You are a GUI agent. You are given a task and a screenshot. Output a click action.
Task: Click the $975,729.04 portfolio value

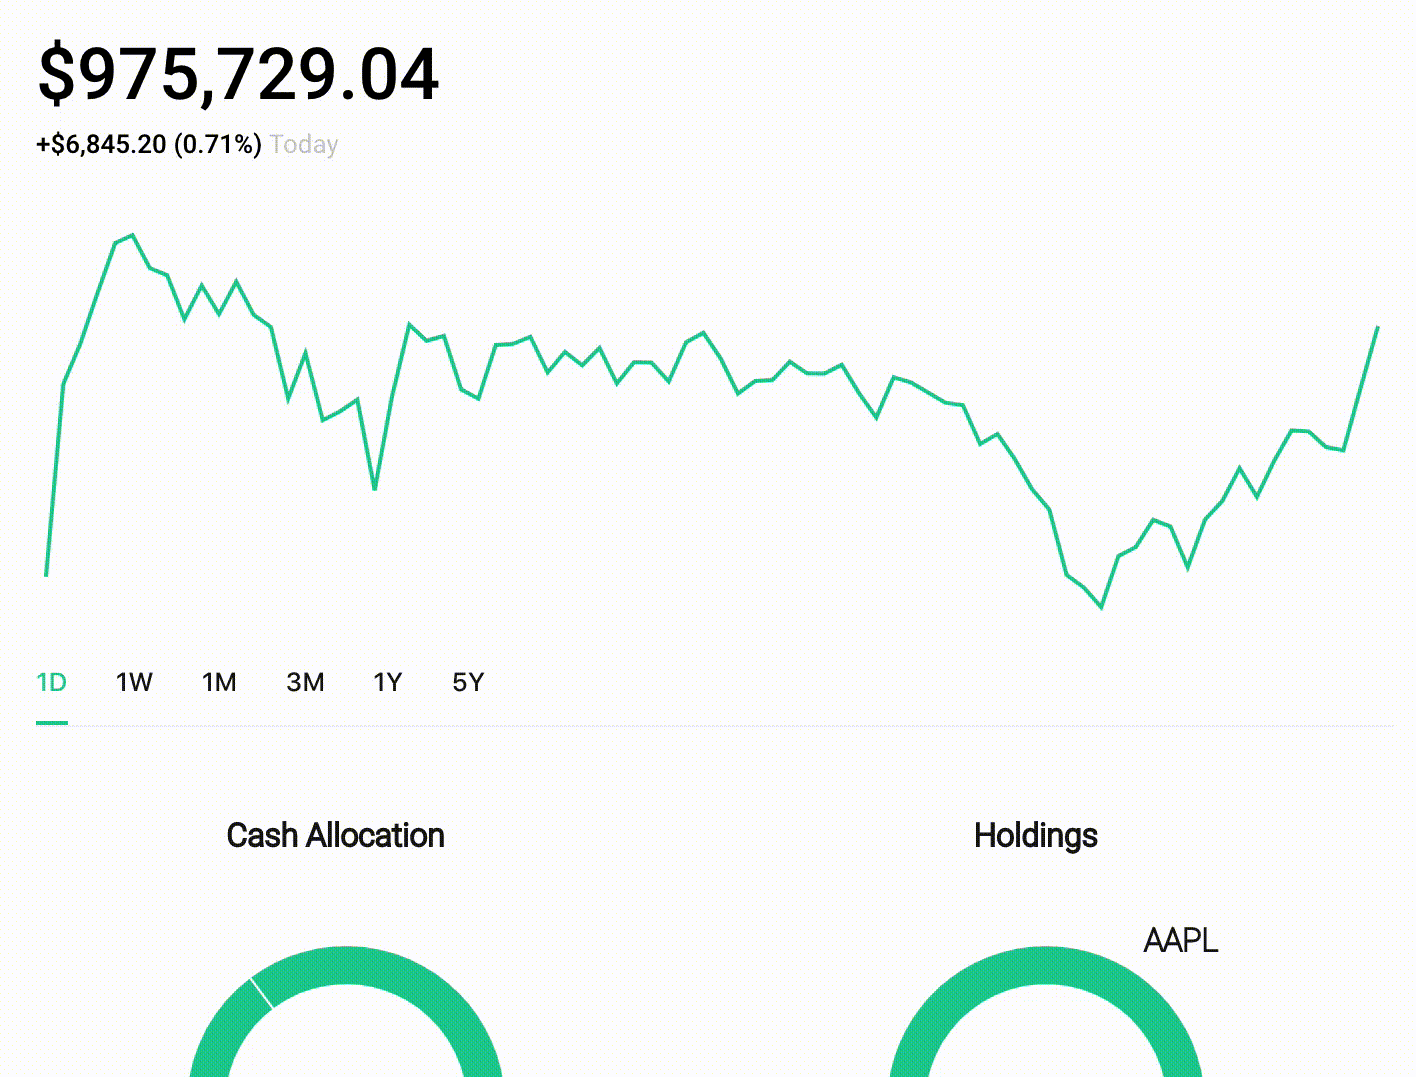tap(238, 75)
